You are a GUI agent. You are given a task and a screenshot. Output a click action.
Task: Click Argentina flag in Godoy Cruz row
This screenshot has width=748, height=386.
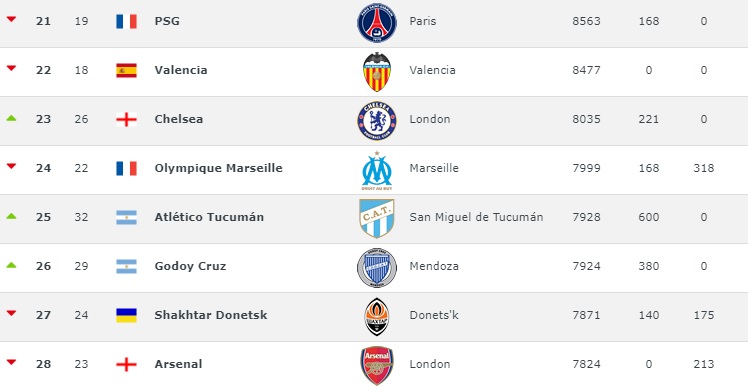(x=126, y=266)
